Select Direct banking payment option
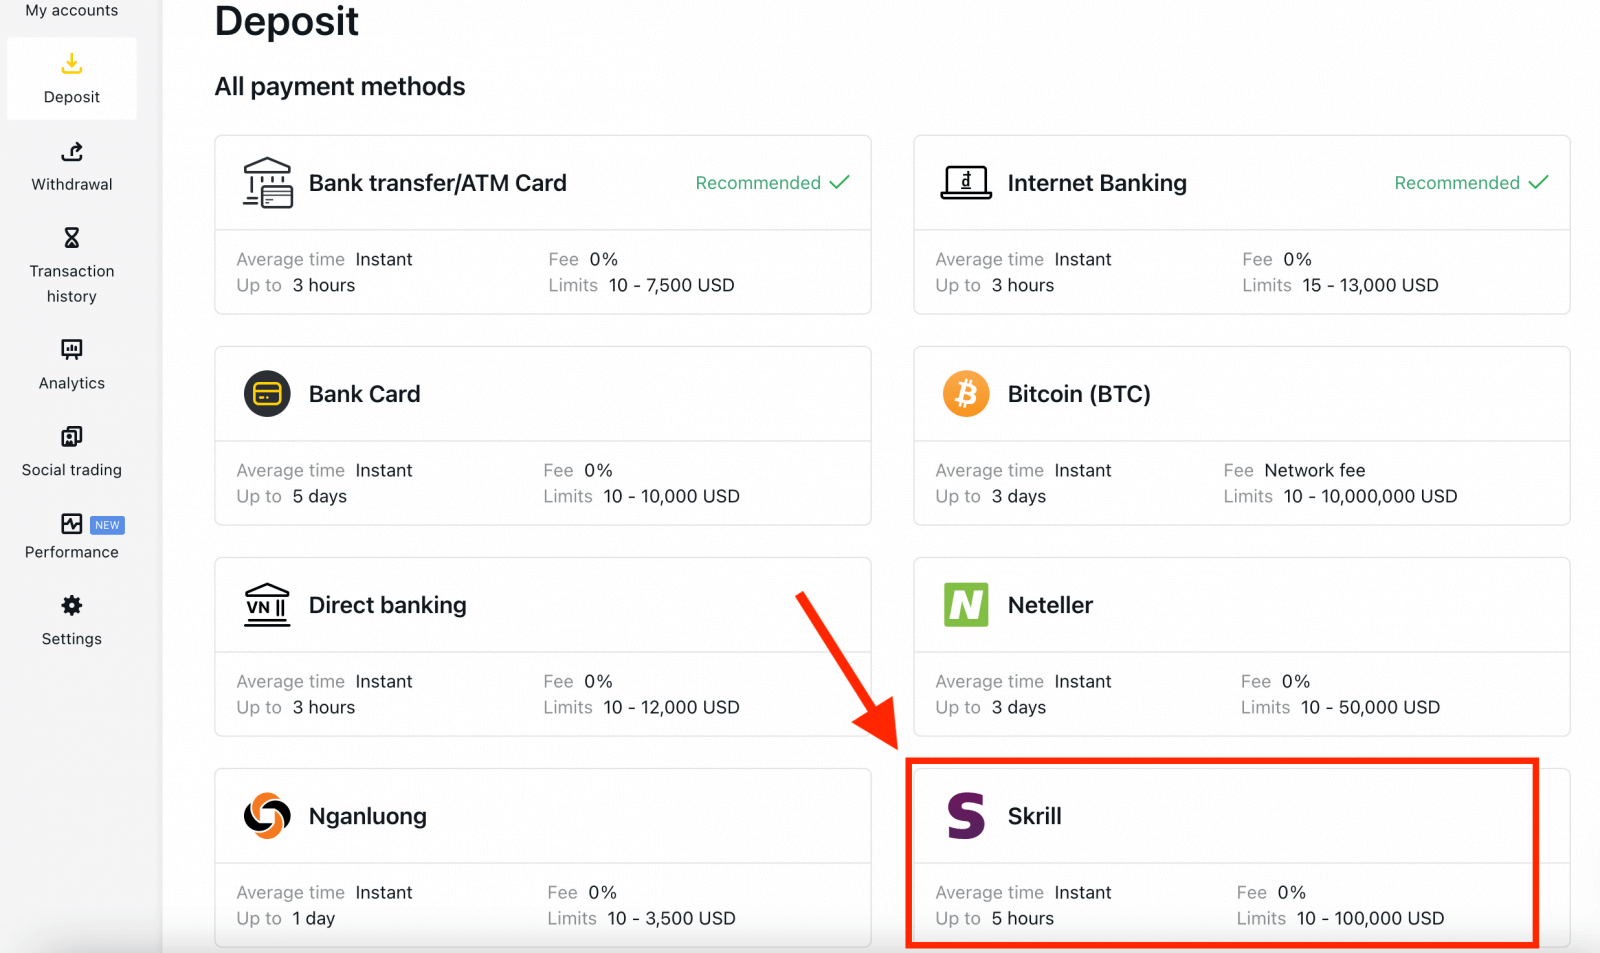The width and height of the screenshot is (1600, 953). [x=387, y=605]
